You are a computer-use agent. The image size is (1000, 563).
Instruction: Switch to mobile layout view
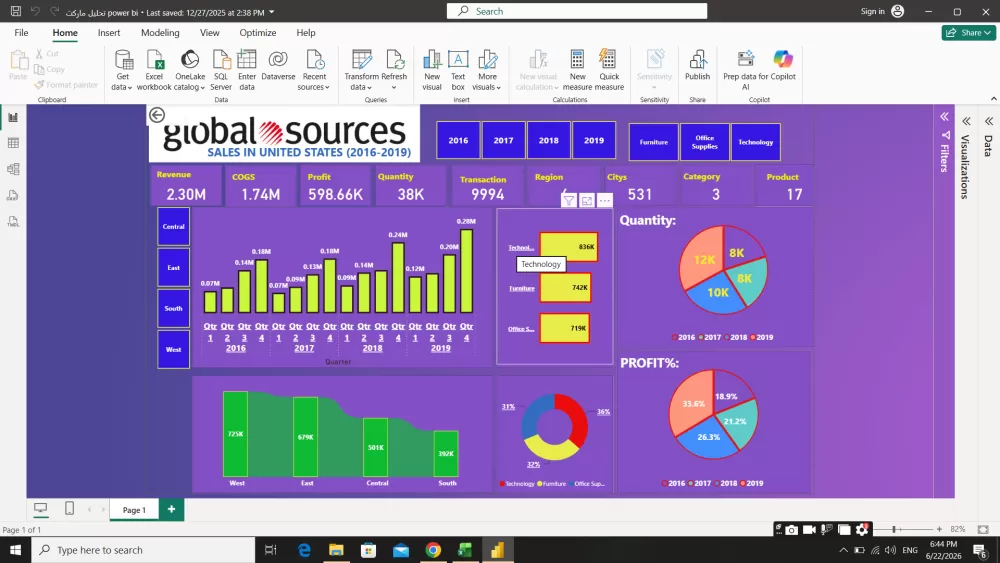(70, 508)
